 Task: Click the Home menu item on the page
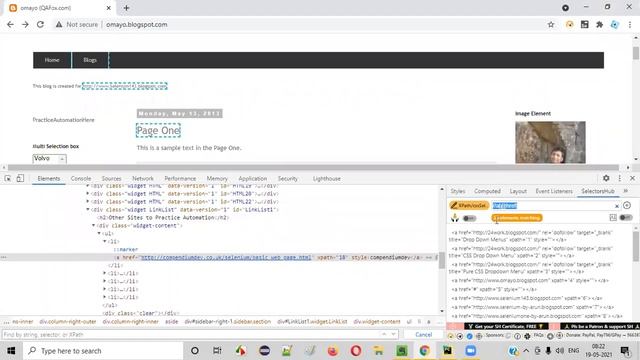coord(52,60)
